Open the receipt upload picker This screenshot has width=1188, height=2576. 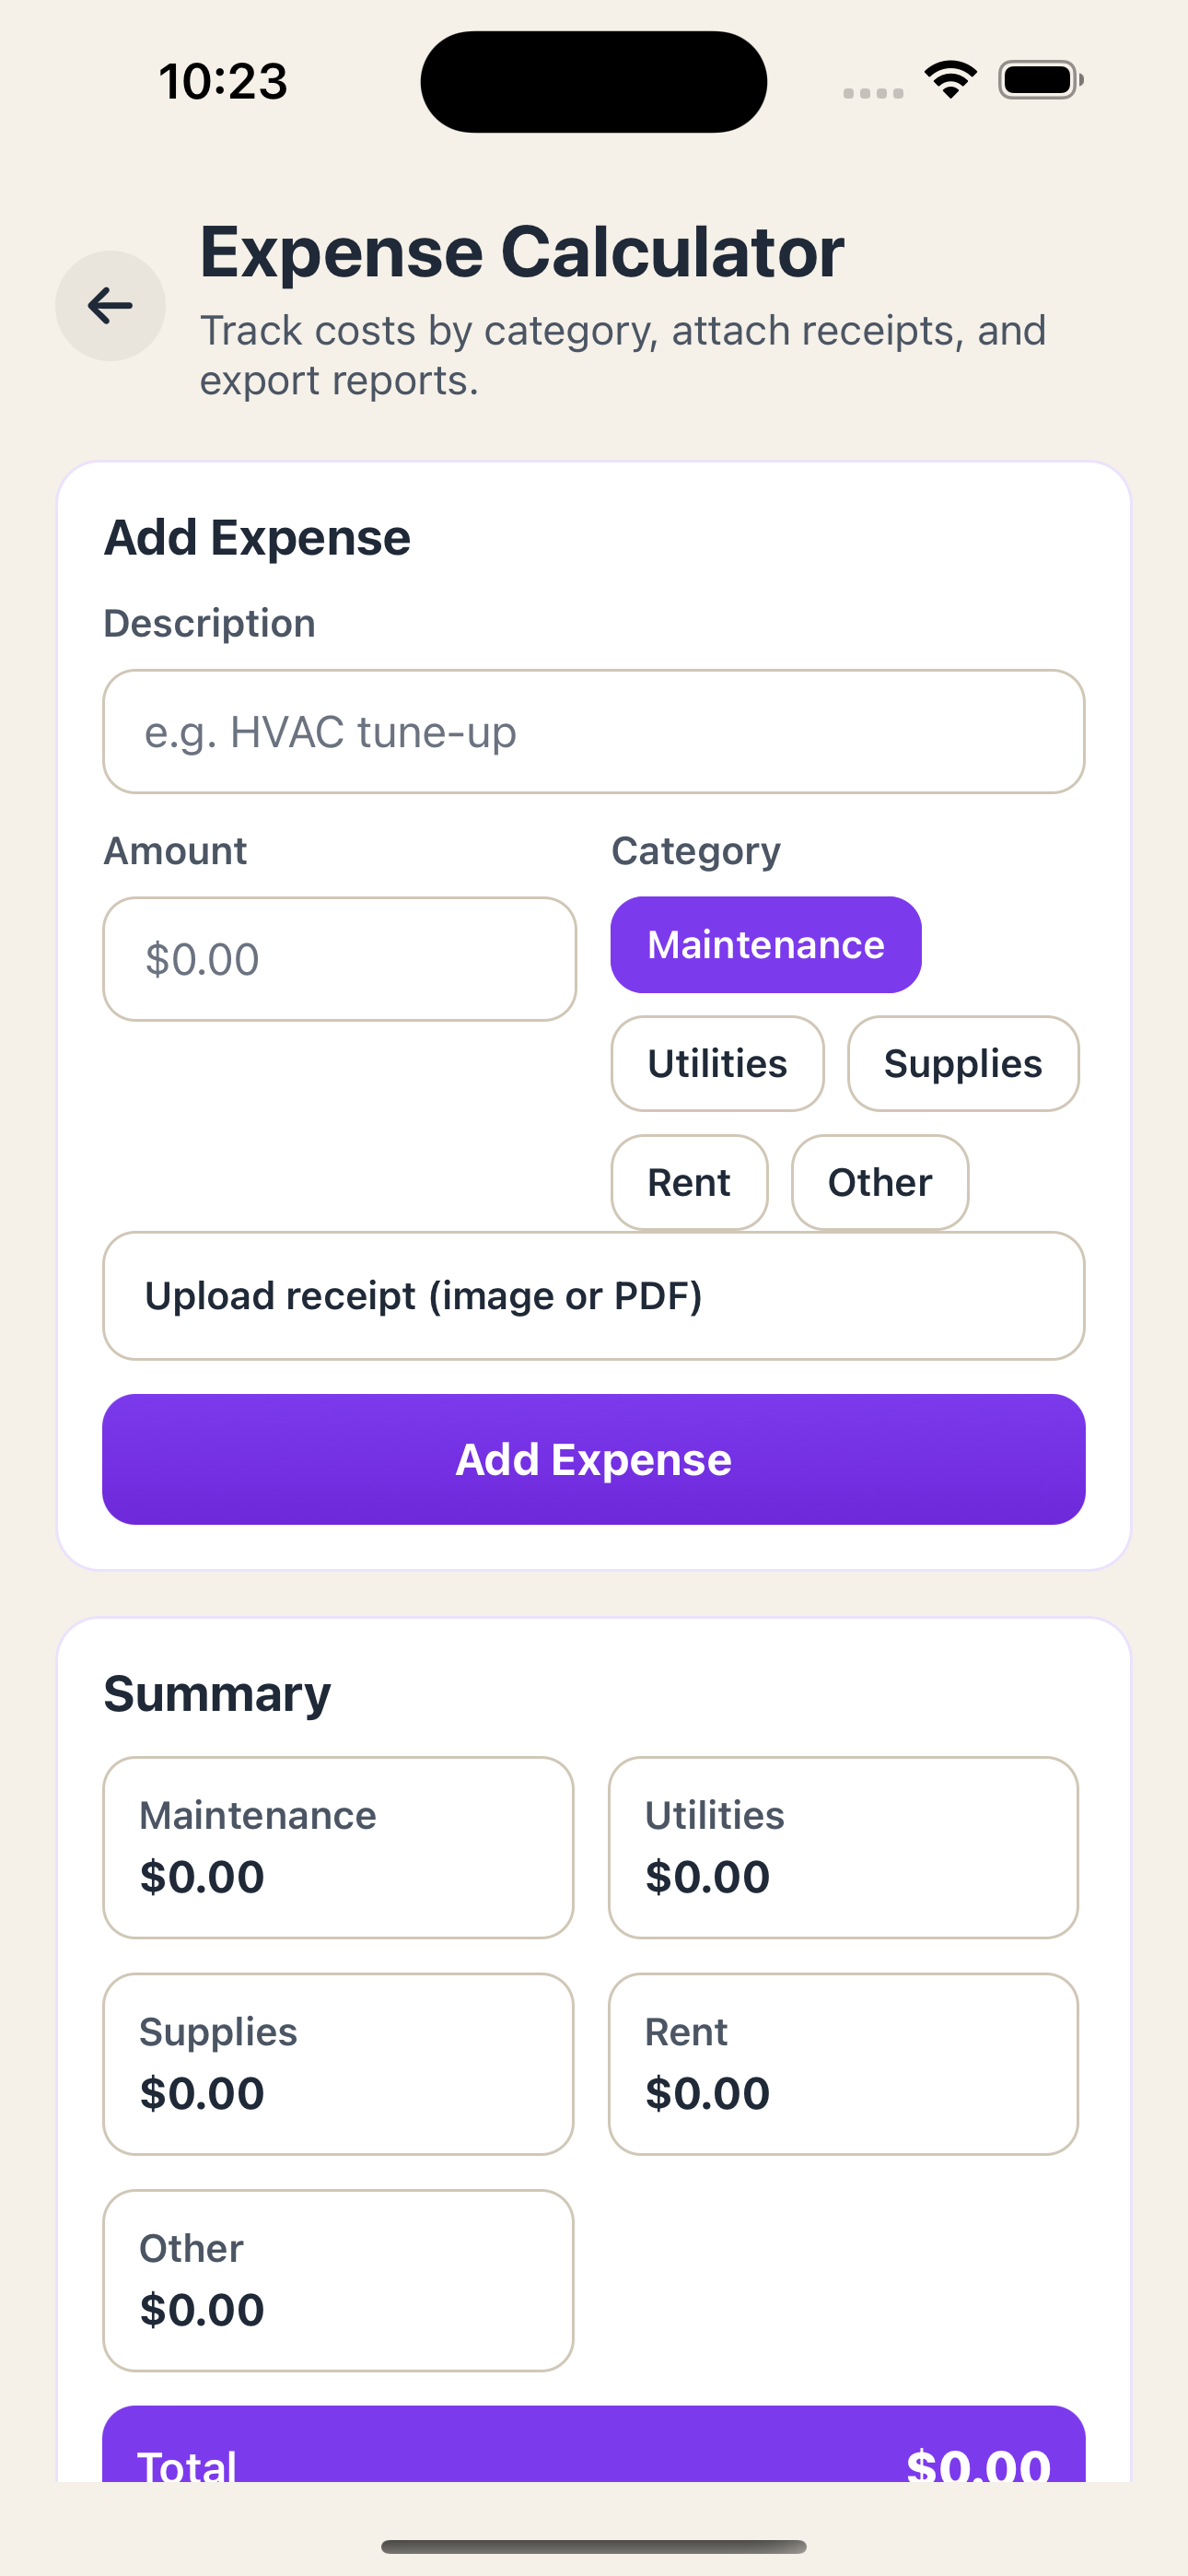[x=594, y=1295]
